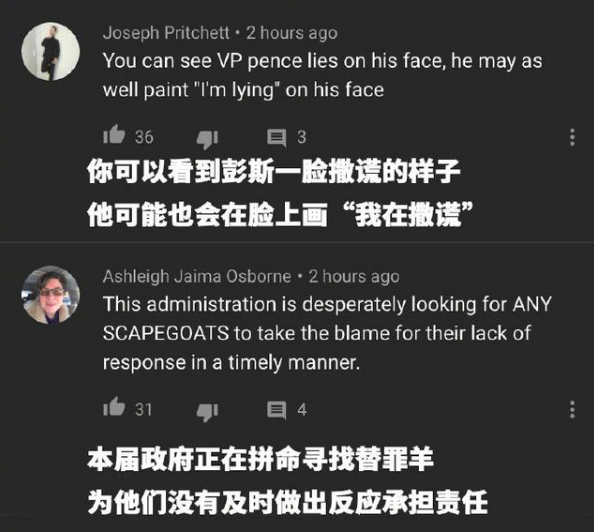594x532 pixels.
Task: Open three-dot menu for Joseph Pritchett's comment
Action: click(x=572, y=137)
